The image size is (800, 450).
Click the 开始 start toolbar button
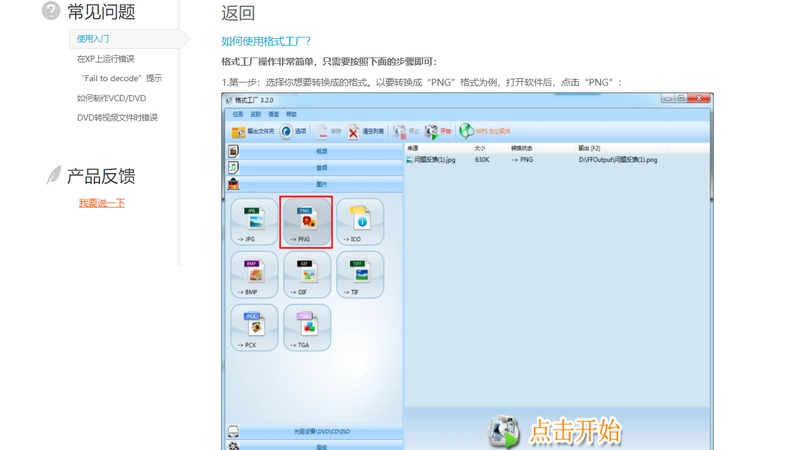click(x=438, y=132)
